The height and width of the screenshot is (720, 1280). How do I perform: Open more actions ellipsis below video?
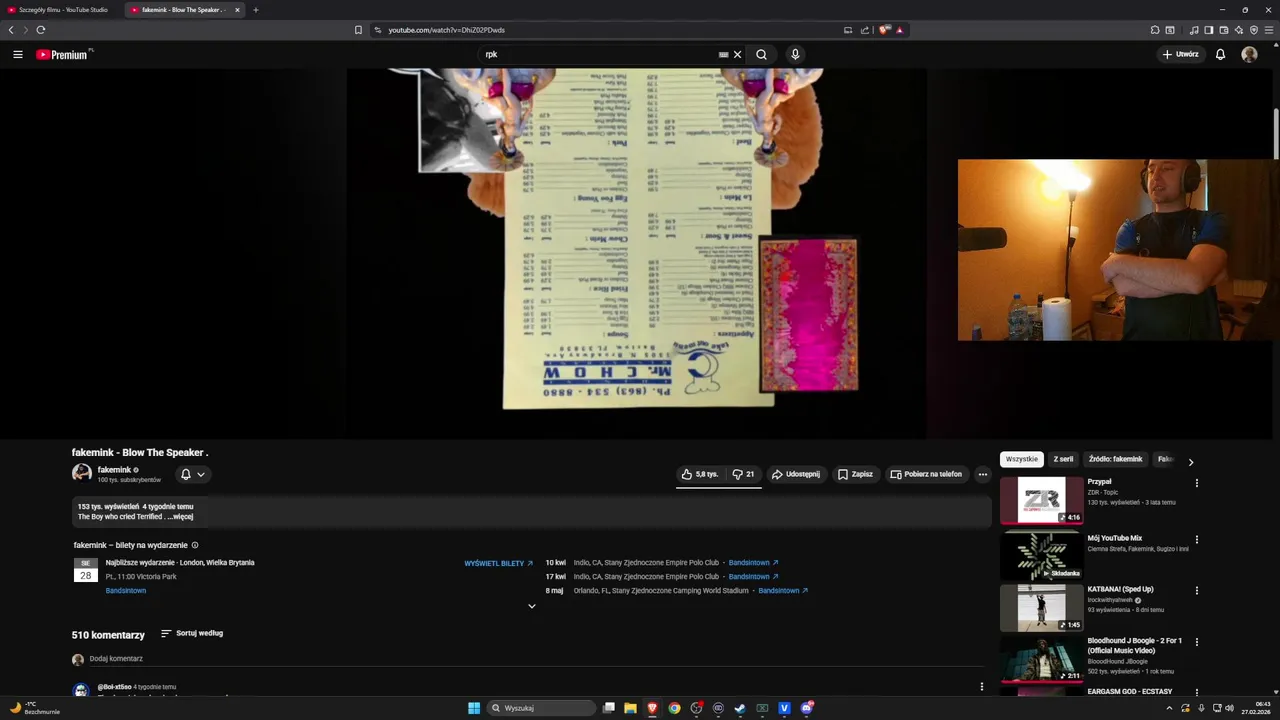[983, 474]
